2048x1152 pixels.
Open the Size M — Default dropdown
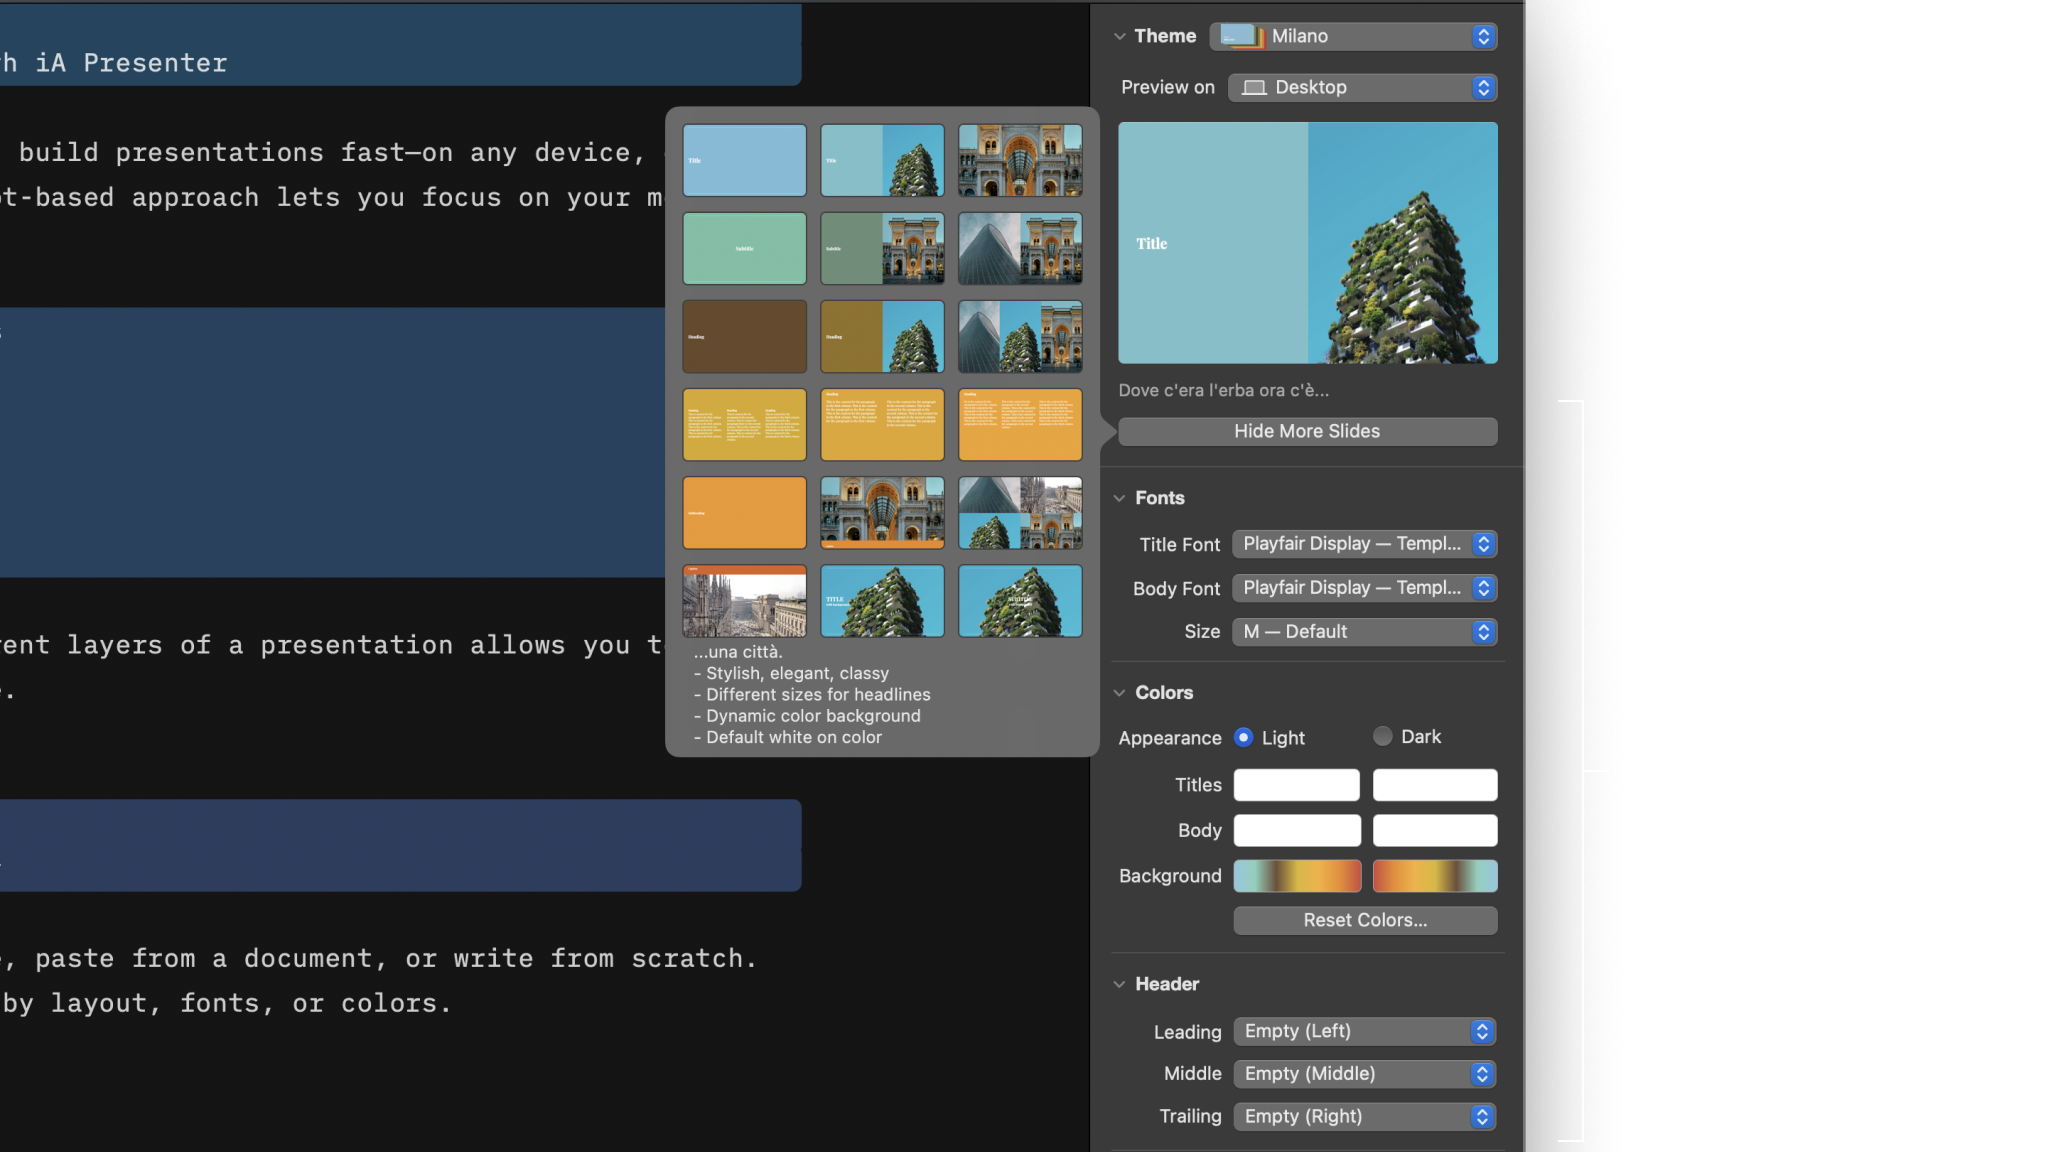click(x=1364, y=632)
